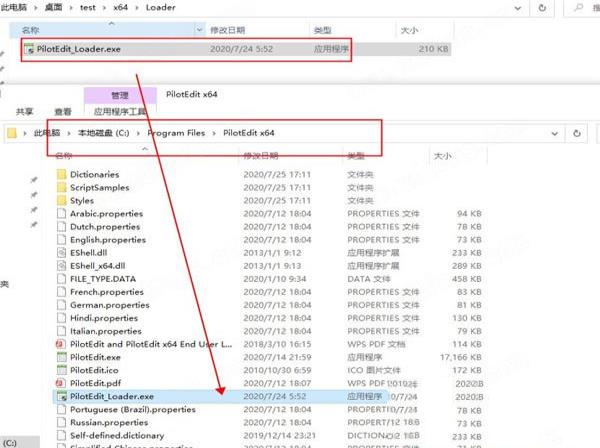600x448 pixels.
Task: Select the PilotEdit.pdf file icon
Action: click(60, 383)
